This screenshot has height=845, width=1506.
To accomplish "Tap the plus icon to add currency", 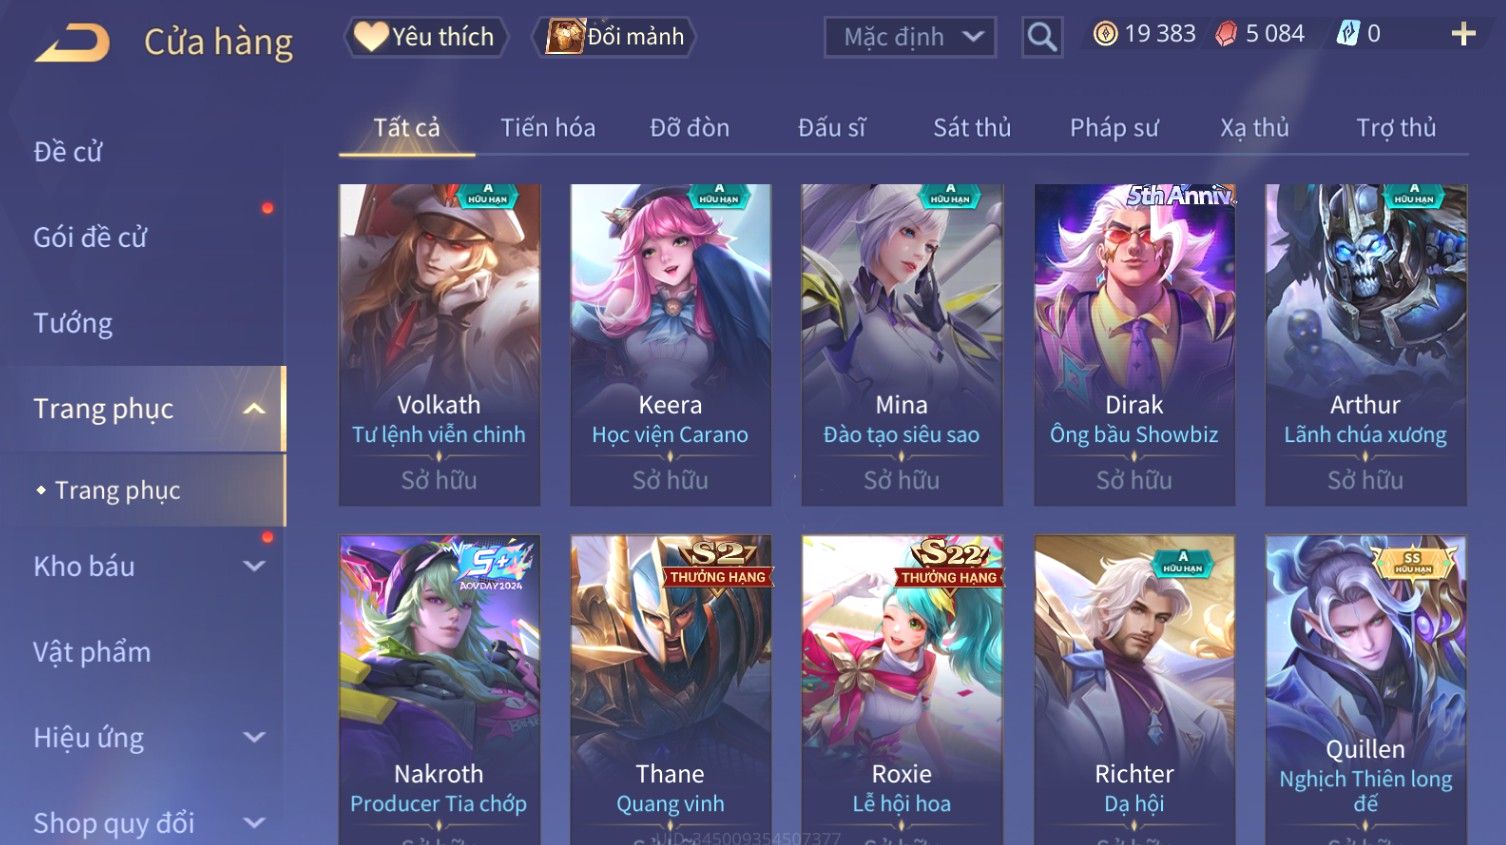I will click(x=1463, y=35).
